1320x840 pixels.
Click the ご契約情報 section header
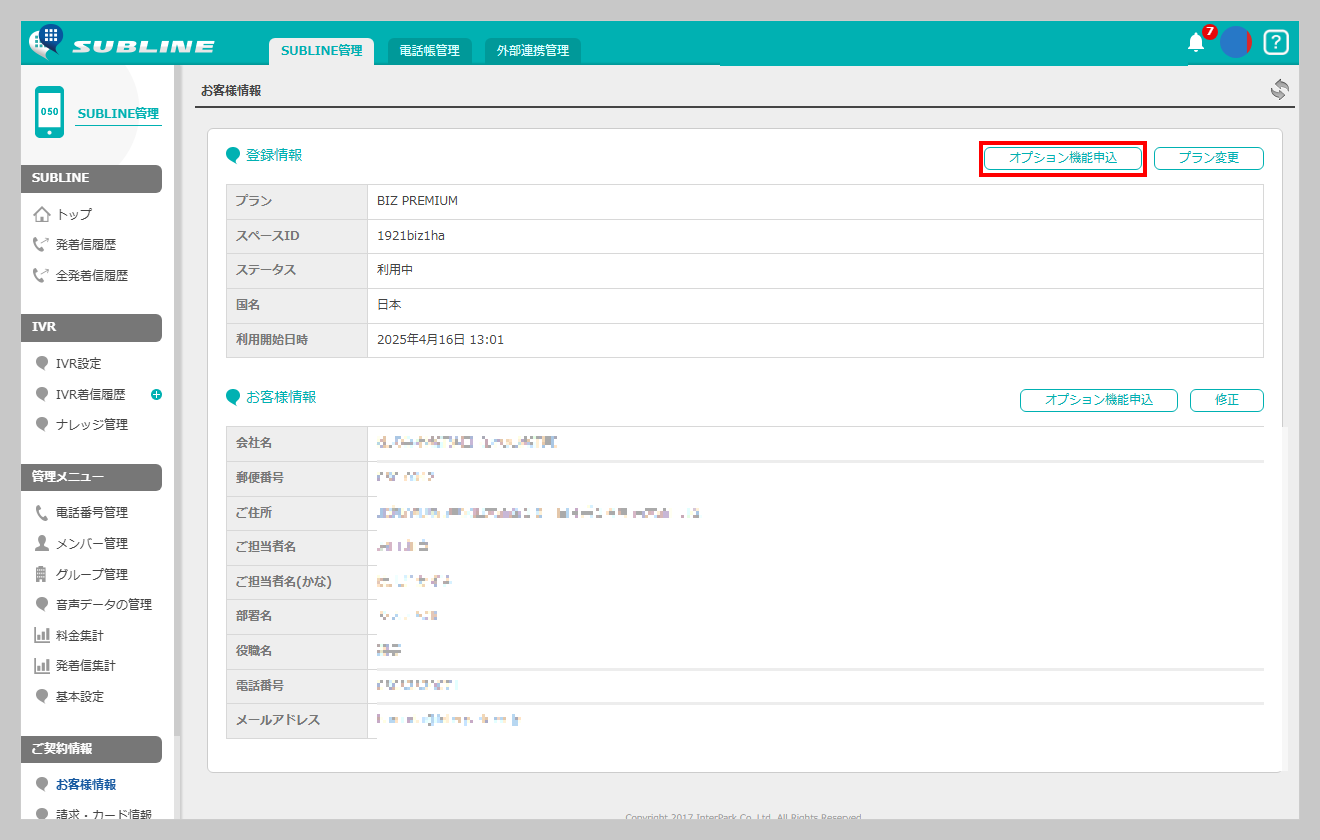(91, 749)
